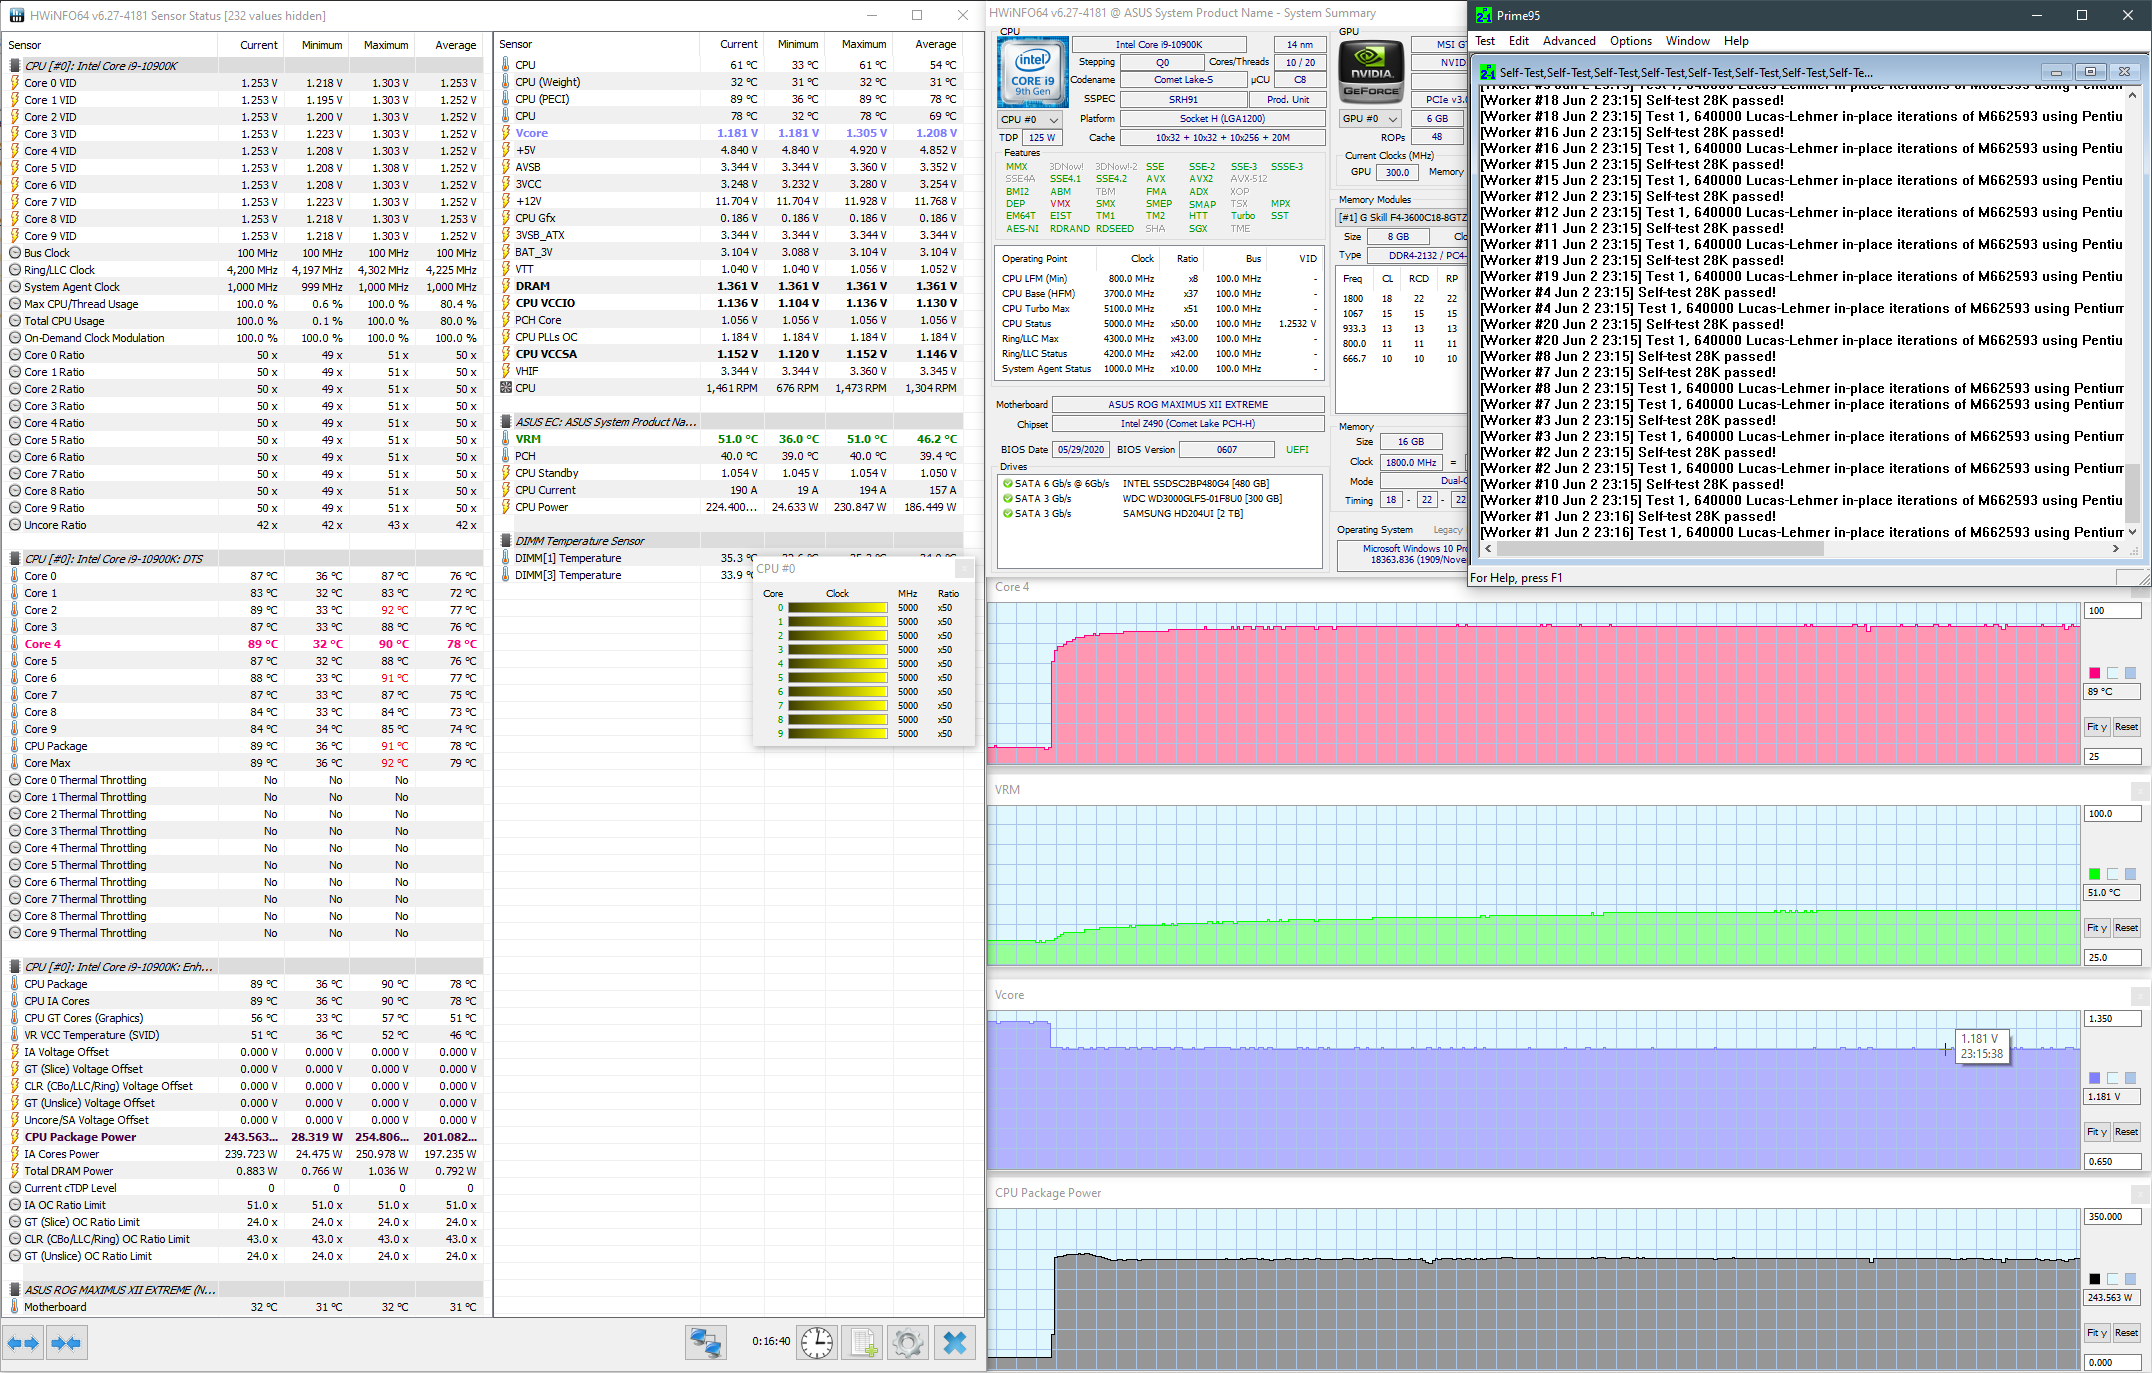Click the pink color swatch on Core 4 graph

point(2094,673)
